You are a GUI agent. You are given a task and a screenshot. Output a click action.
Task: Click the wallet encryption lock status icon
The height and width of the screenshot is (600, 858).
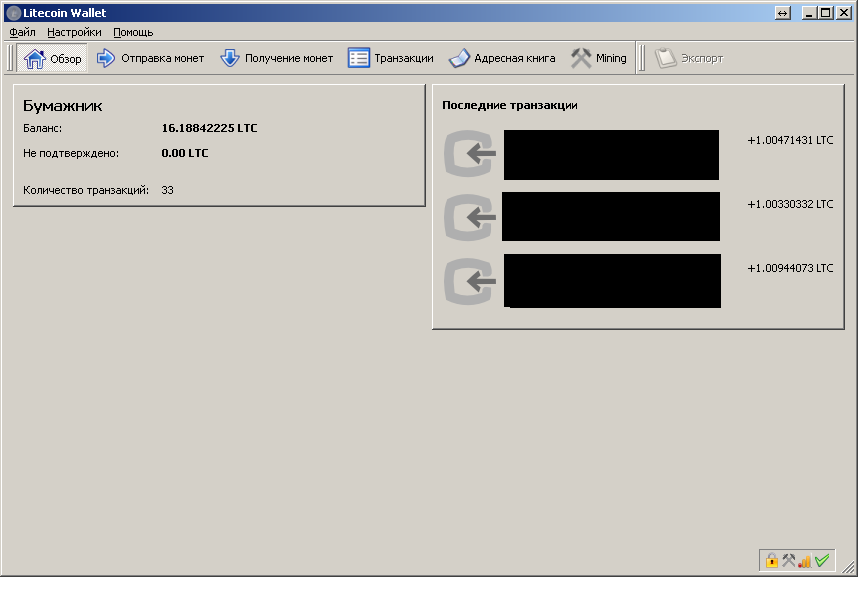[772, 561]
